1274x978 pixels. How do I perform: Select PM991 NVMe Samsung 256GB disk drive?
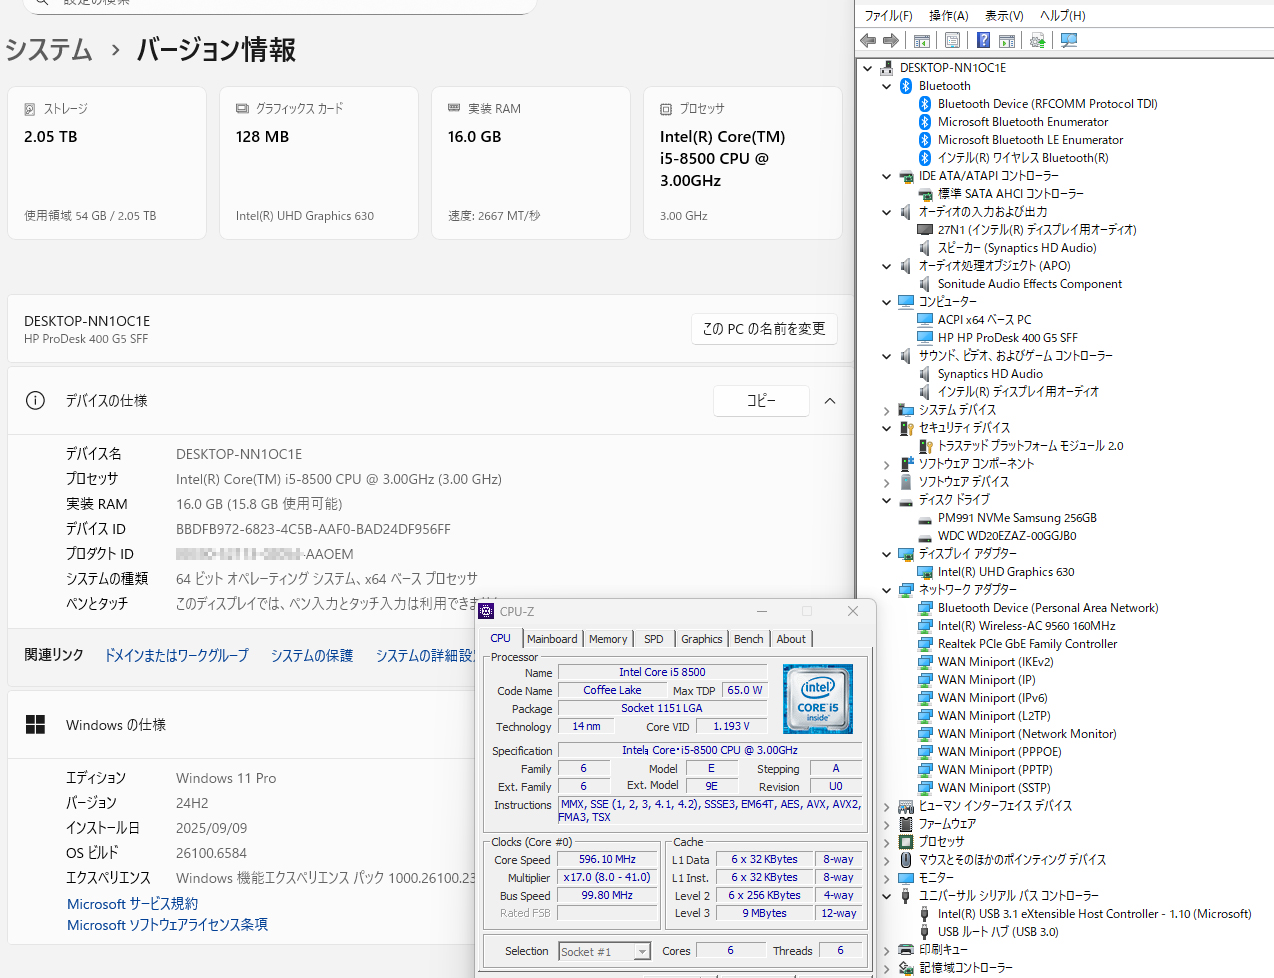click(x=1016, y=518)
